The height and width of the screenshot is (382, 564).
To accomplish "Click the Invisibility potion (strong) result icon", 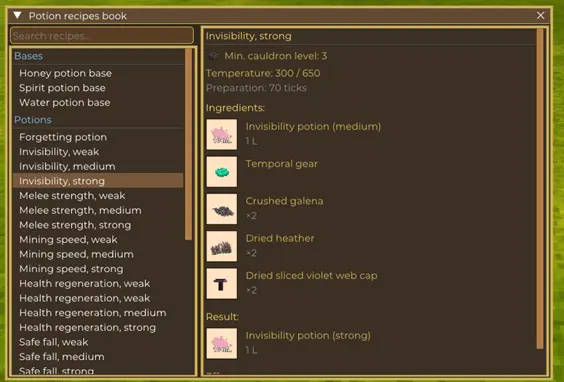I will pos(222,344).
